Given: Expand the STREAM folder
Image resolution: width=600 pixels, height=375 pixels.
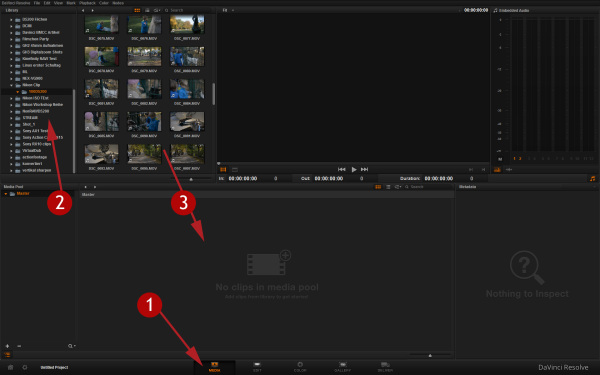Looking at the screenshot, I should tap(11, 118).
